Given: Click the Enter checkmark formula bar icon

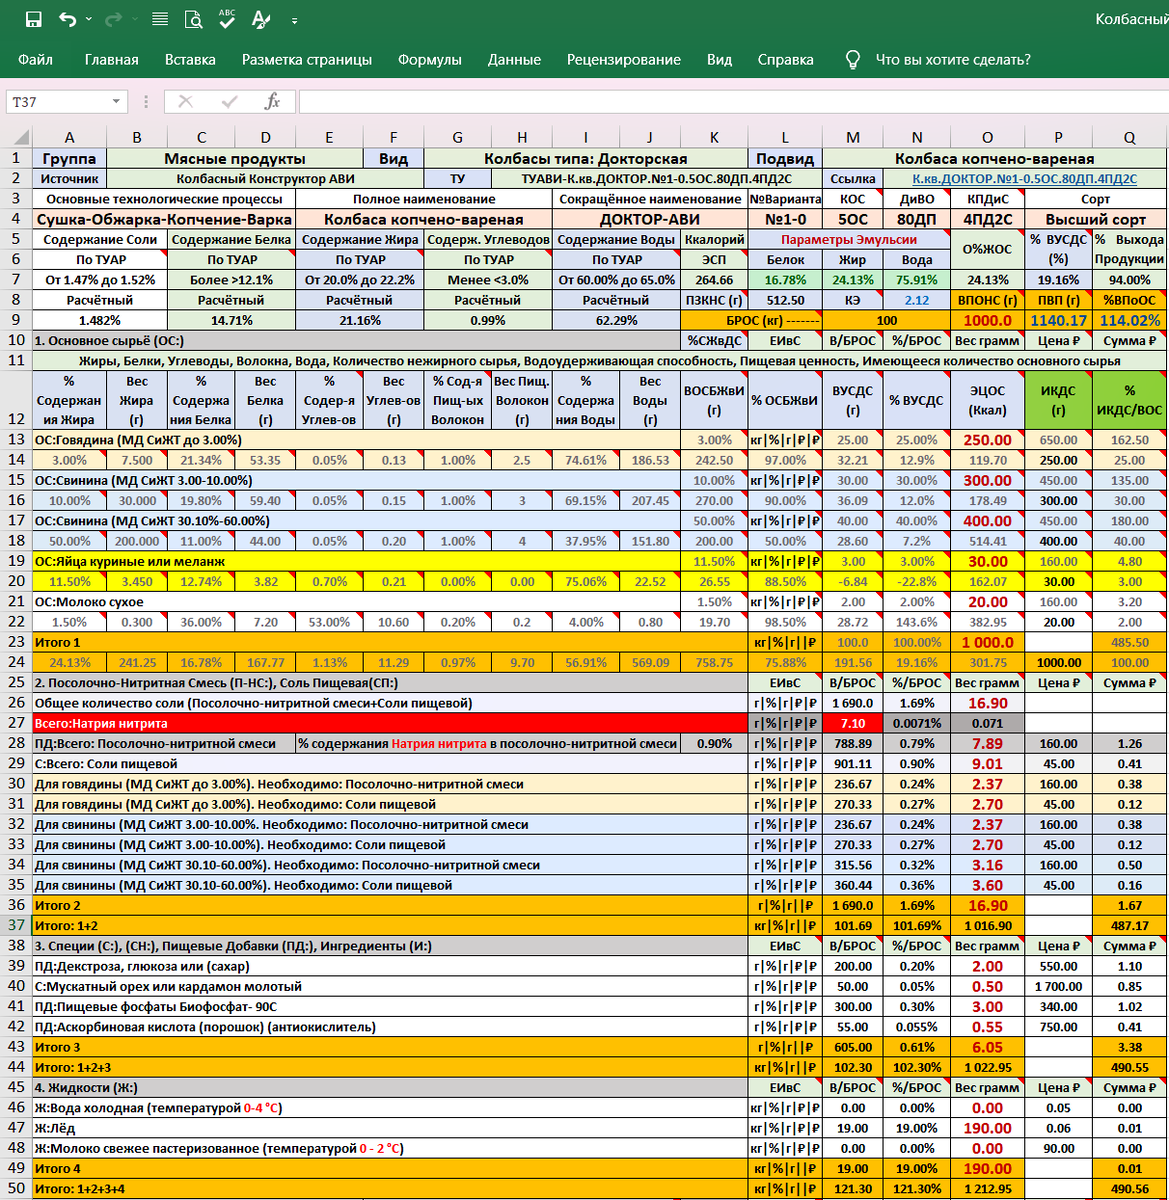Looking at the screenshot, I should point(229,102).
